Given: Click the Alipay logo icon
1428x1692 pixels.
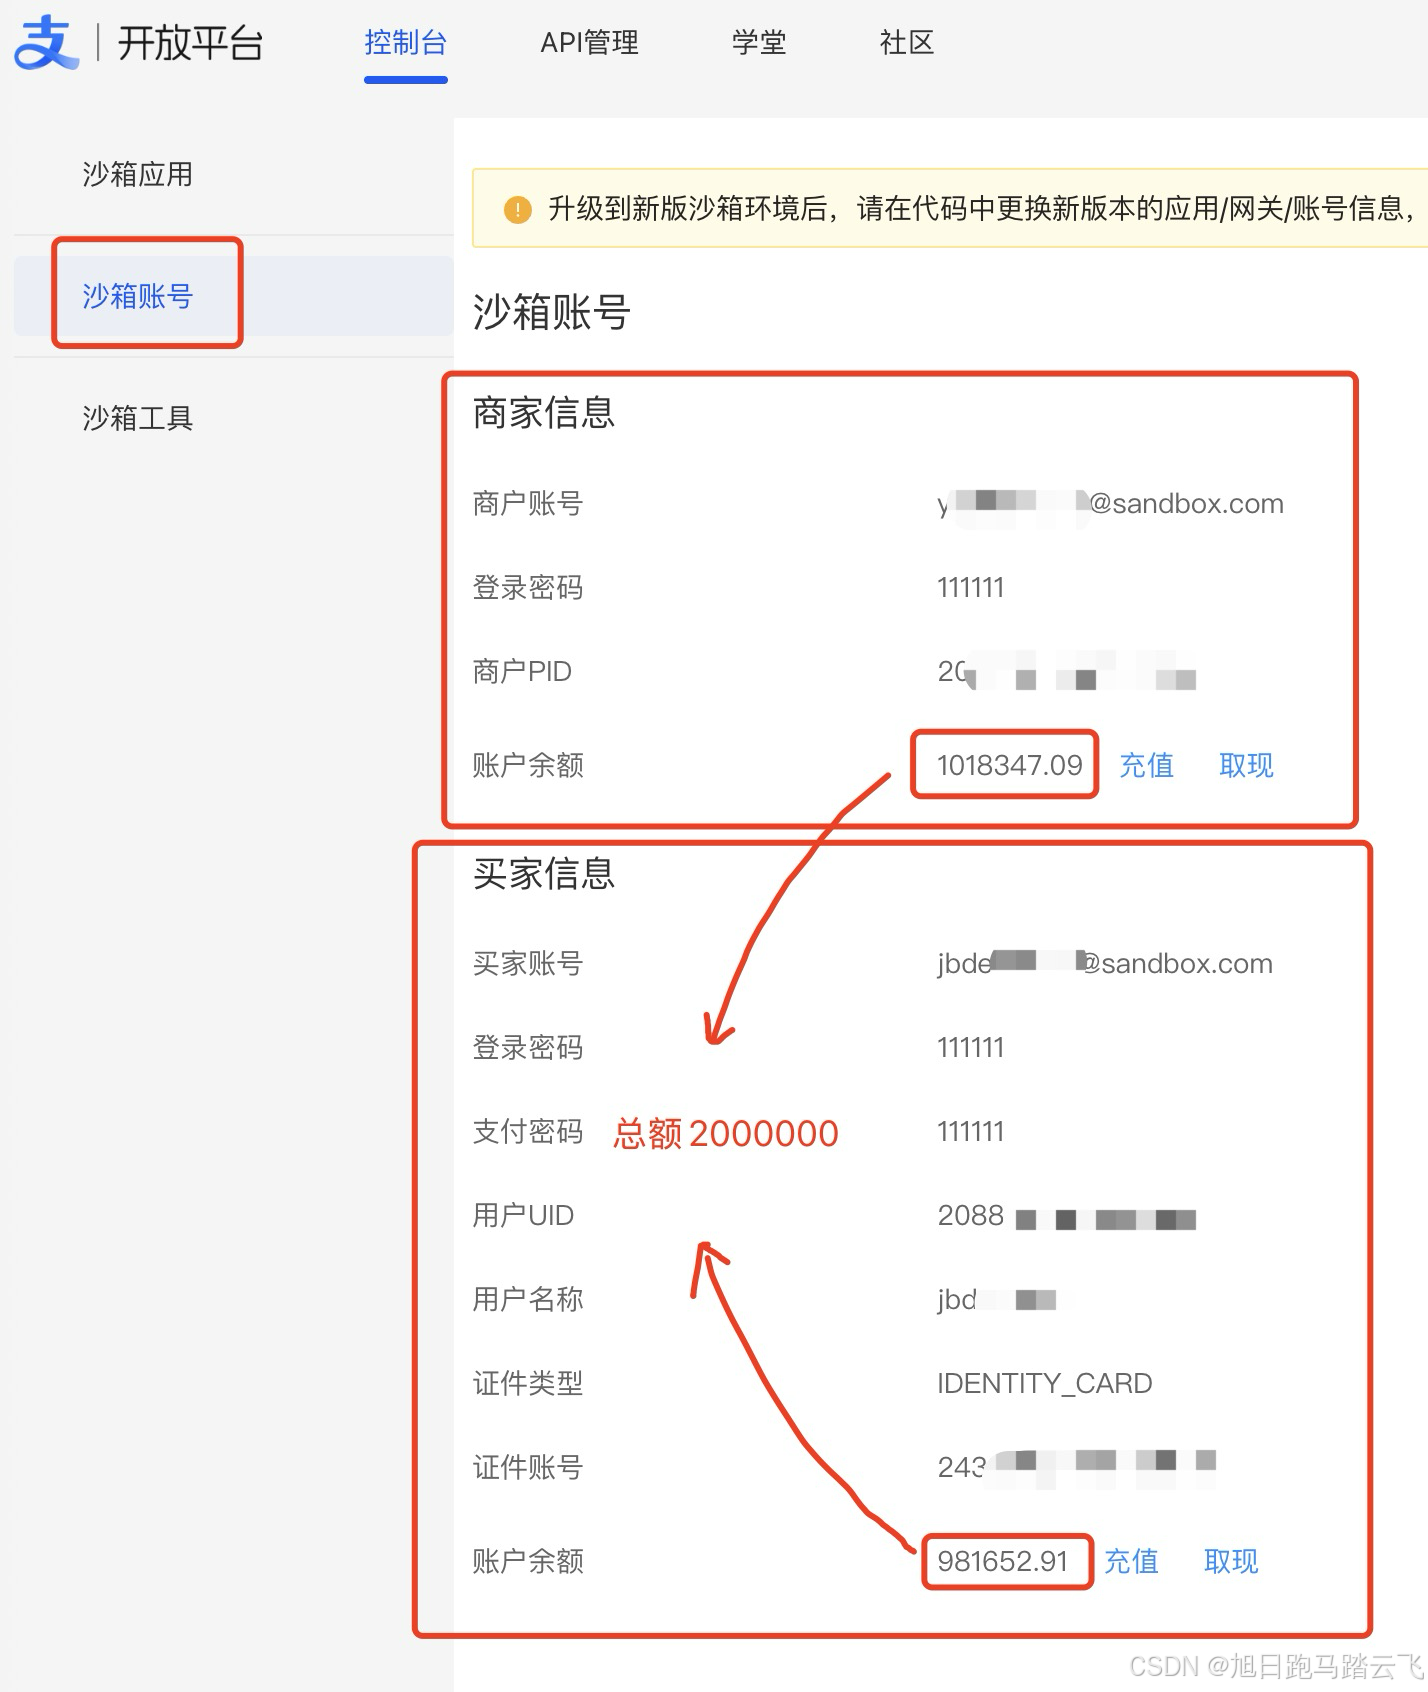Looking at the screenshot, I should click(46, 43).
